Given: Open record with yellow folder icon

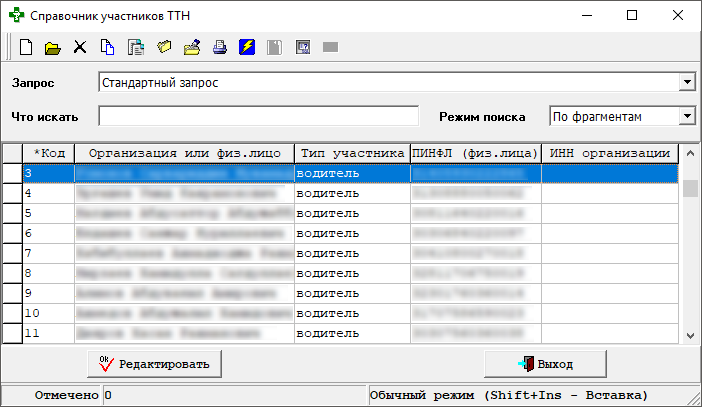Looking at the screenshot, I should point(53,47).
